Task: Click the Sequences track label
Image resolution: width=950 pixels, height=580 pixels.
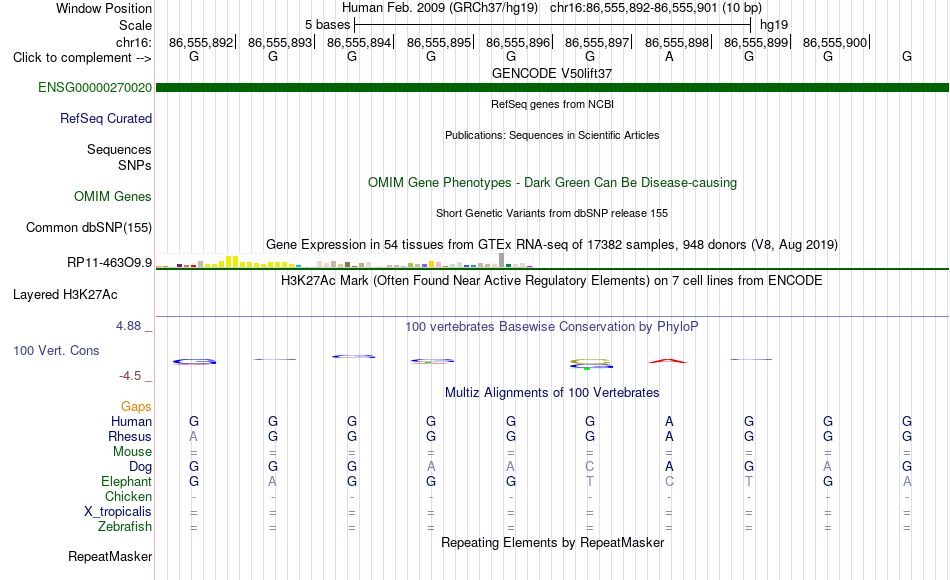Action: click(119, 149)
